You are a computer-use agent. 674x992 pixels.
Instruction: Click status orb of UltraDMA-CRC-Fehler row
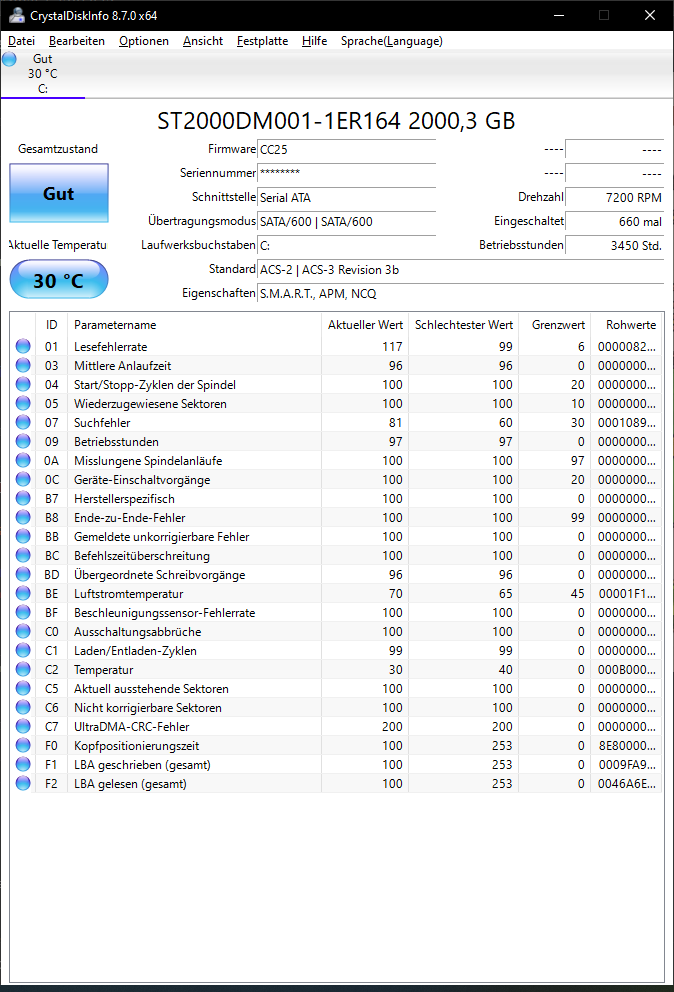23,726
